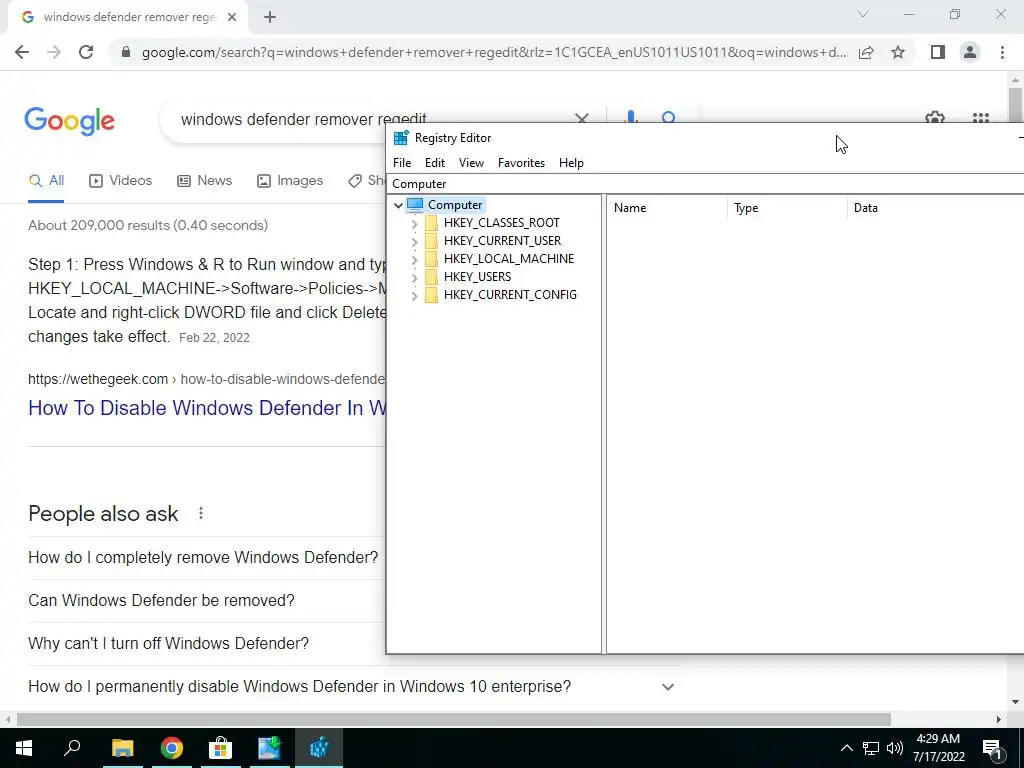Expand HKEY_LOCAL_MACHINE key
Screen dimensions: 1024x768
pos(414,259)
